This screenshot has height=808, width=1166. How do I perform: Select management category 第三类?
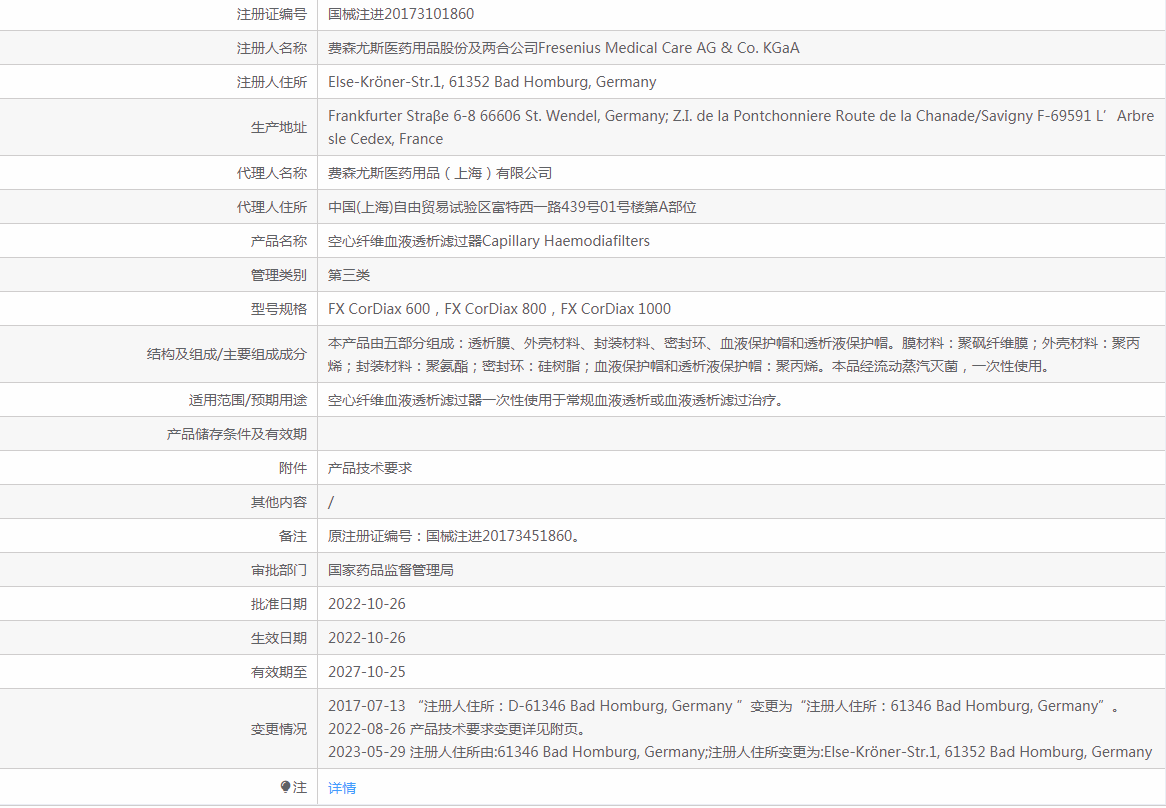(x=349, y=276)
